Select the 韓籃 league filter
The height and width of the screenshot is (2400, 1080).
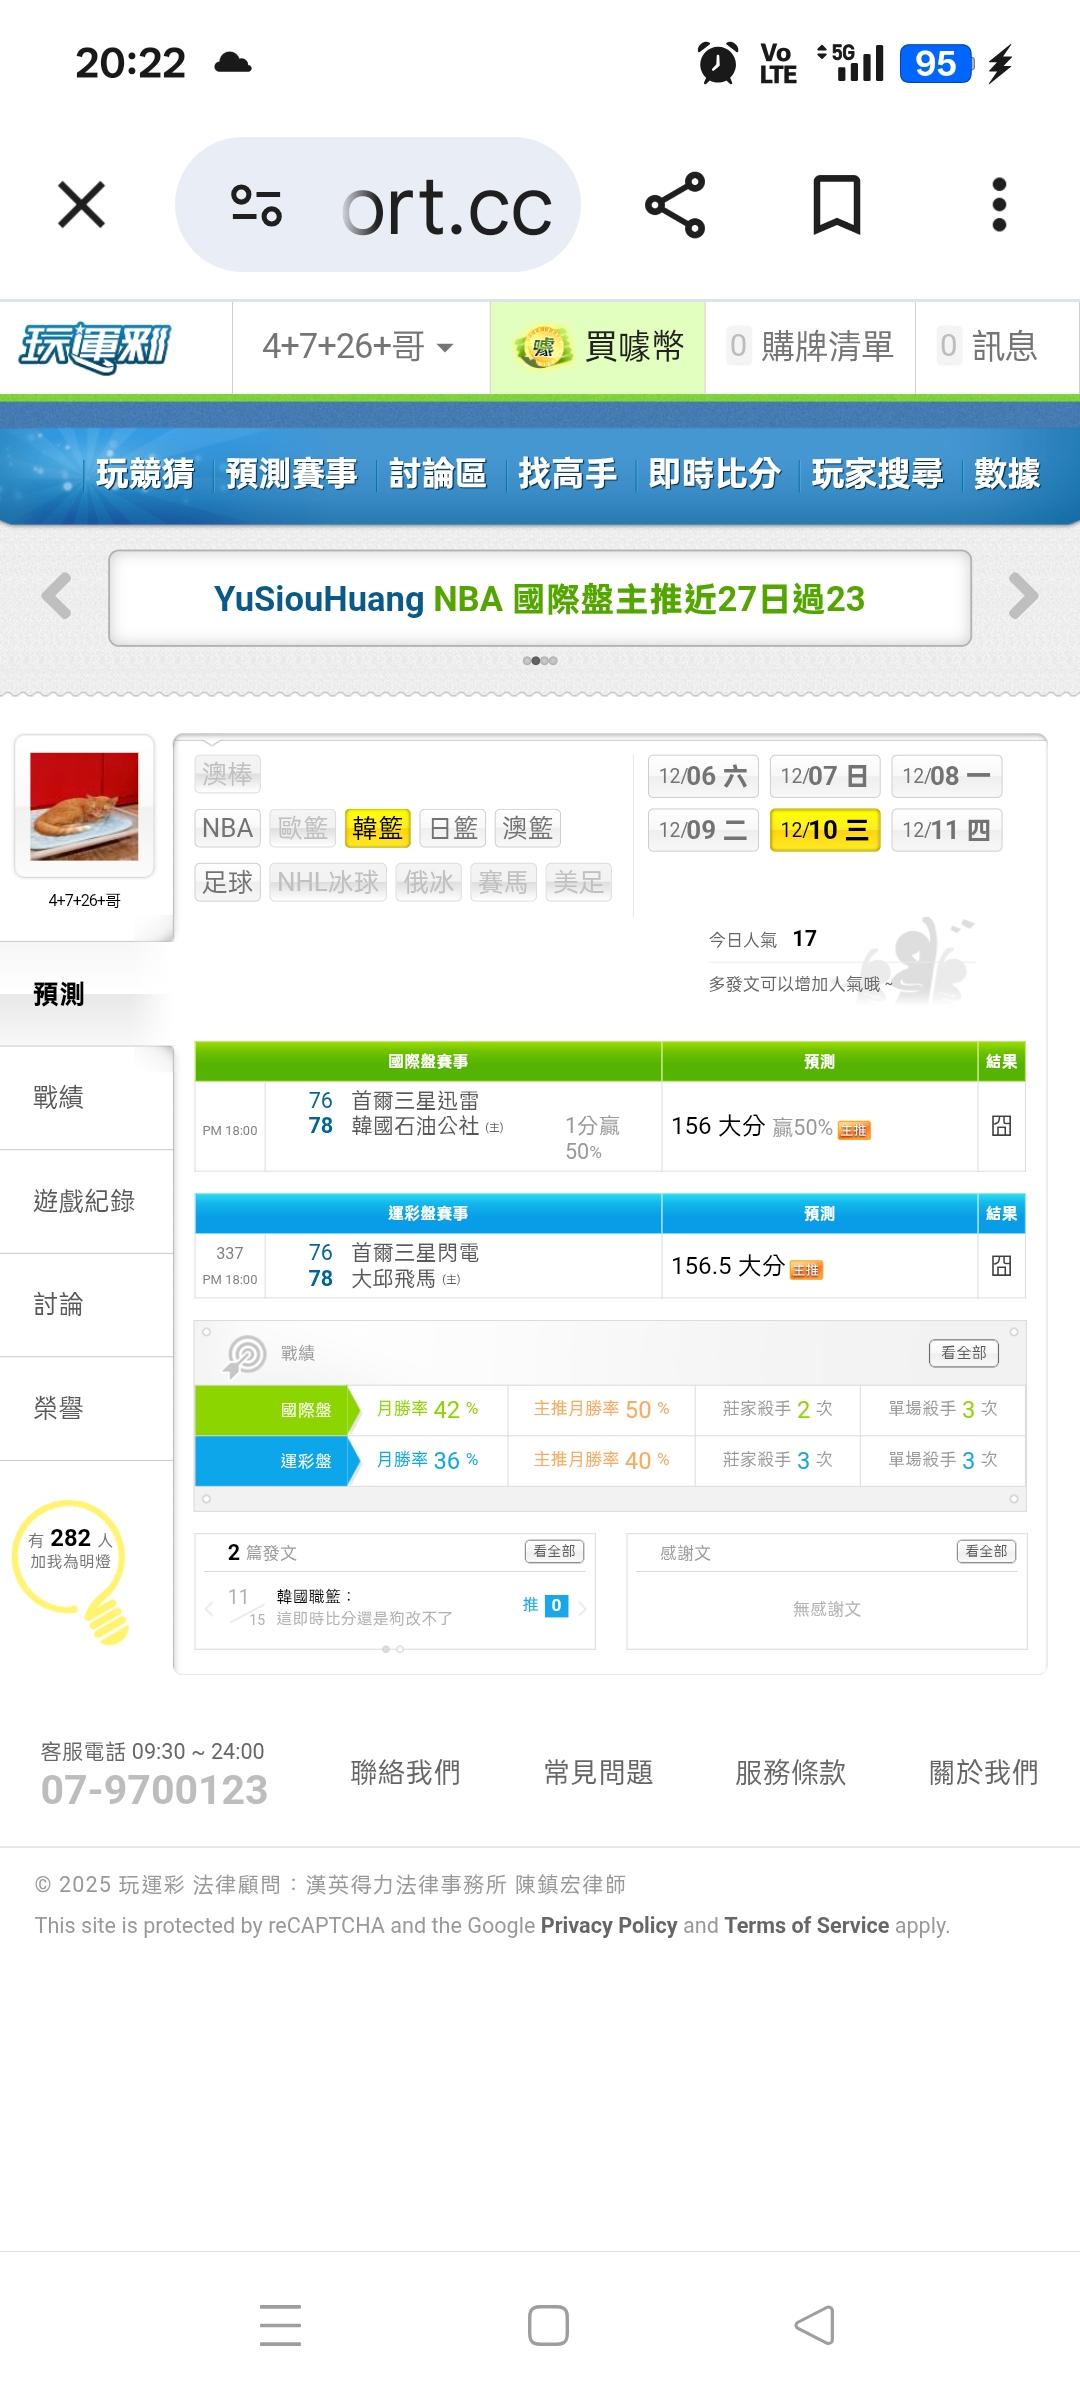377,828
